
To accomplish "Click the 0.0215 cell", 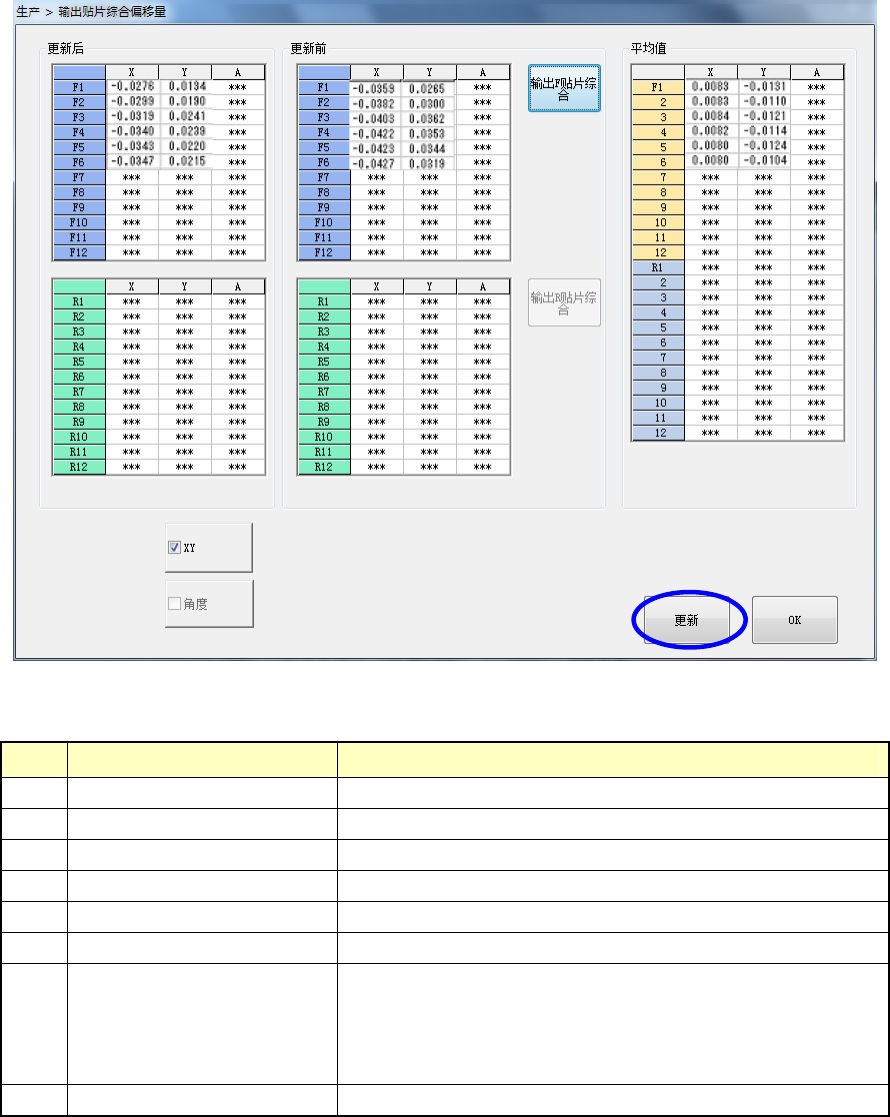I will pyautogui.click(x=185, y=162).
